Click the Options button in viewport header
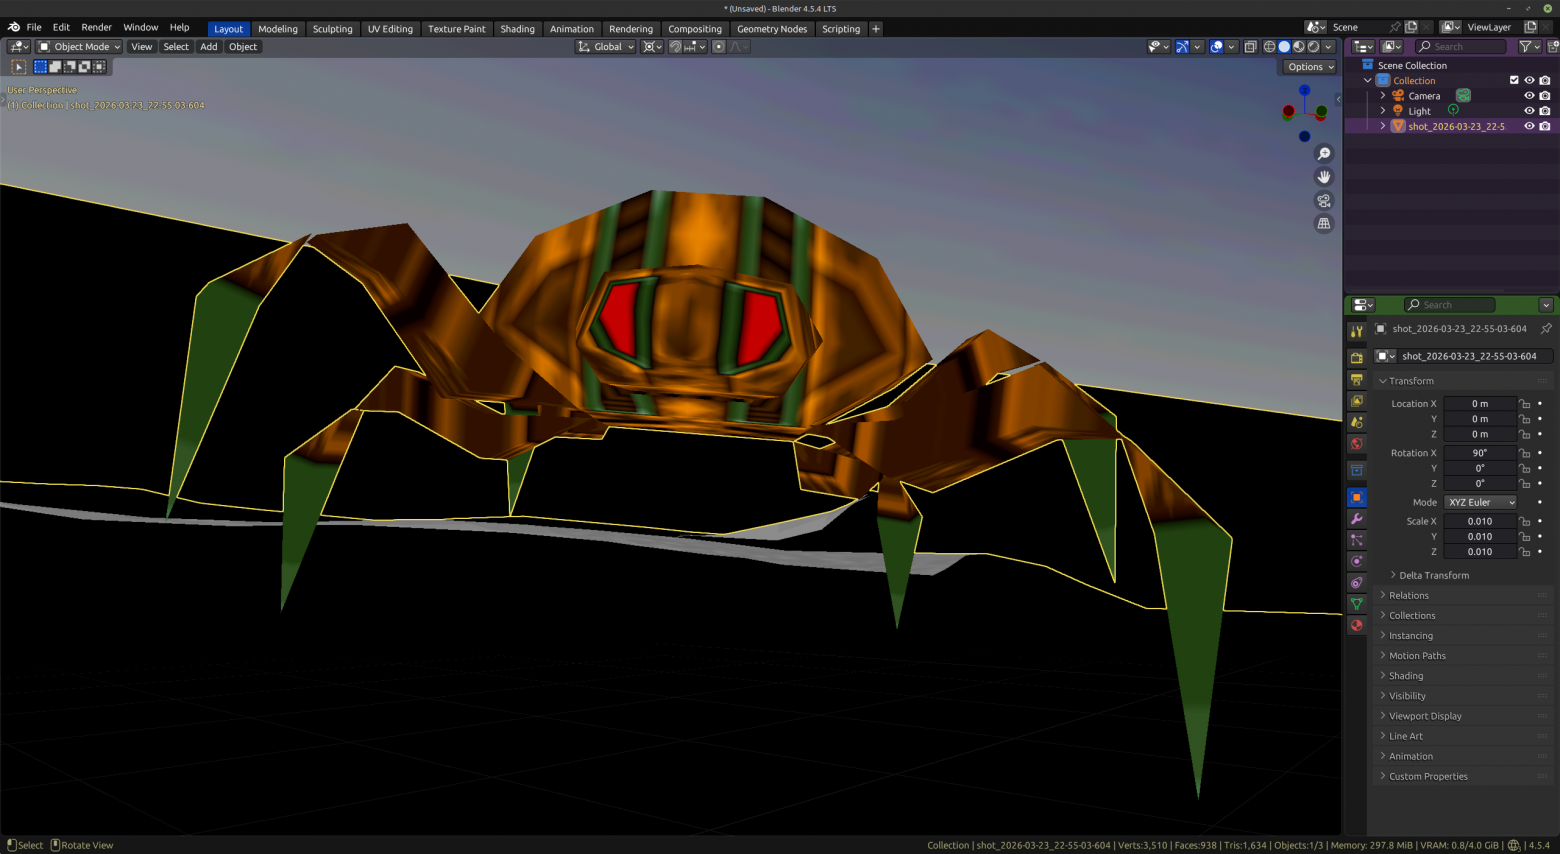Screen dimensions: 1560x854 1310,67
